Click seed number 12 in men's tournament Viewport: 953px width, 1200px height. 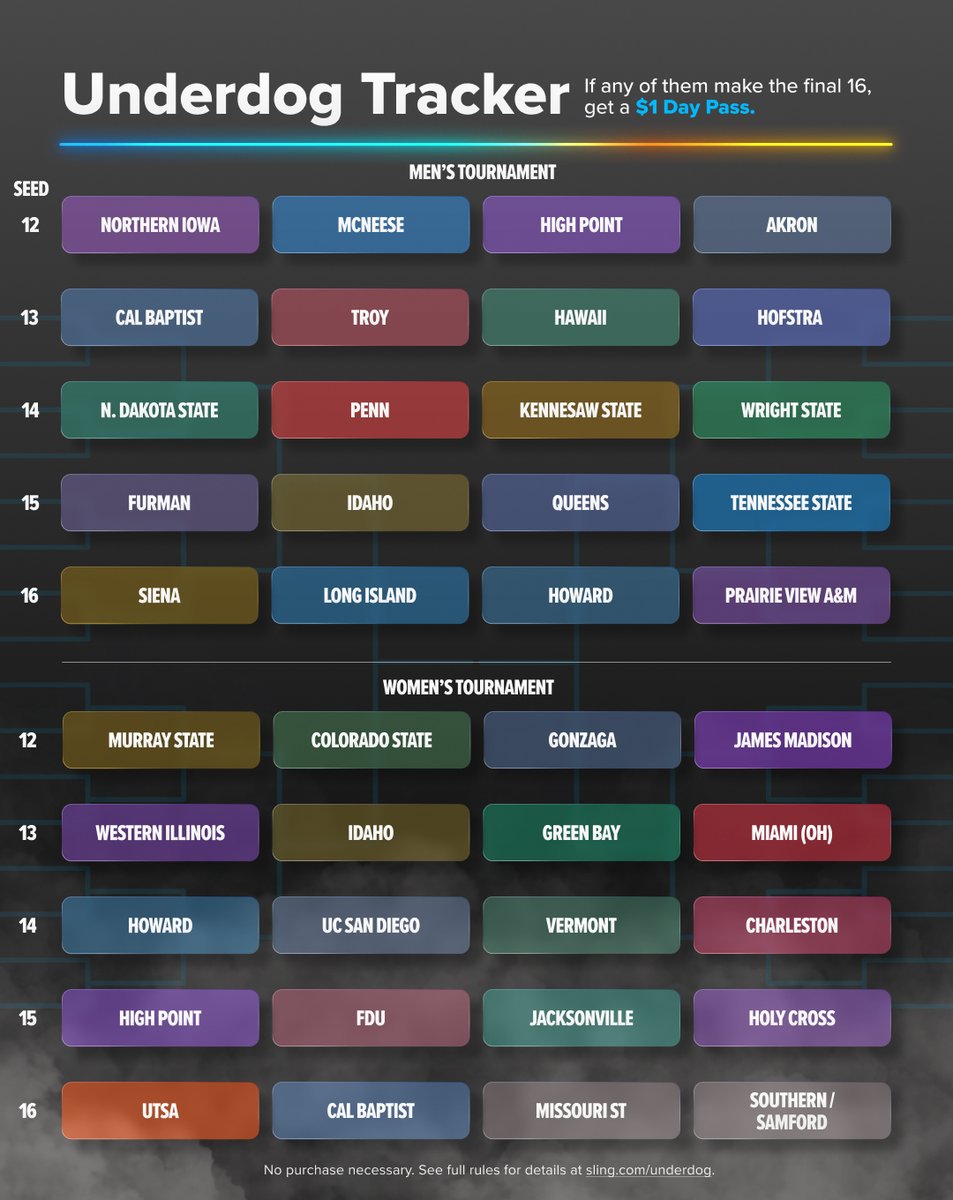pyautogui.click(x=30, y=225)
